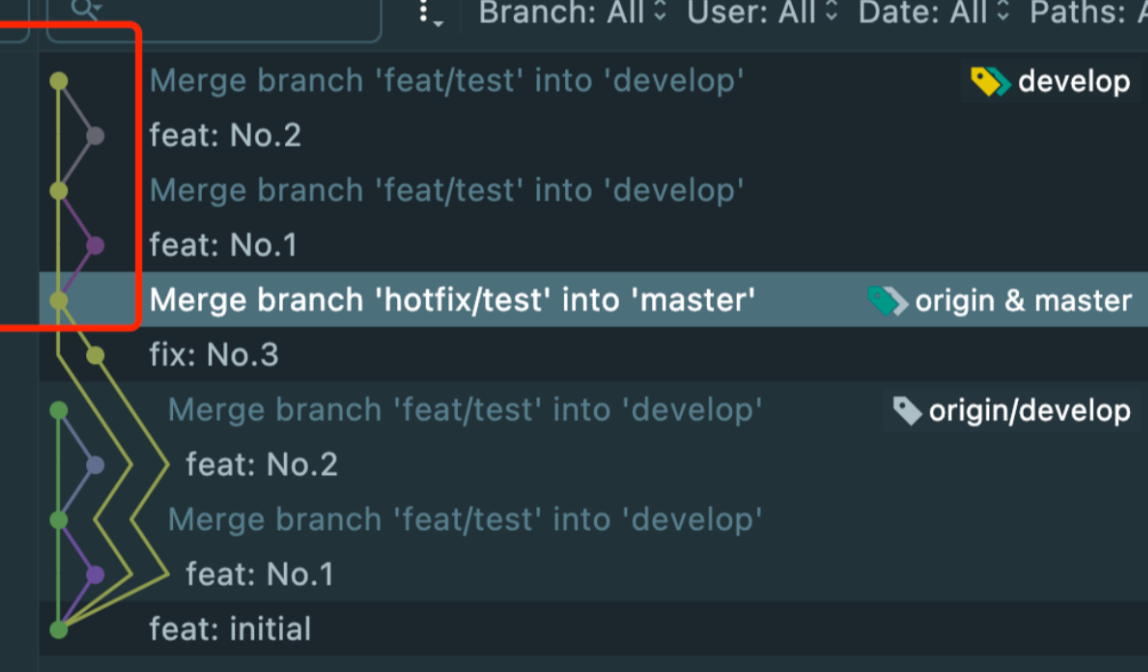Open the Branch: All filter dropdown

click(x=573, y=12)
